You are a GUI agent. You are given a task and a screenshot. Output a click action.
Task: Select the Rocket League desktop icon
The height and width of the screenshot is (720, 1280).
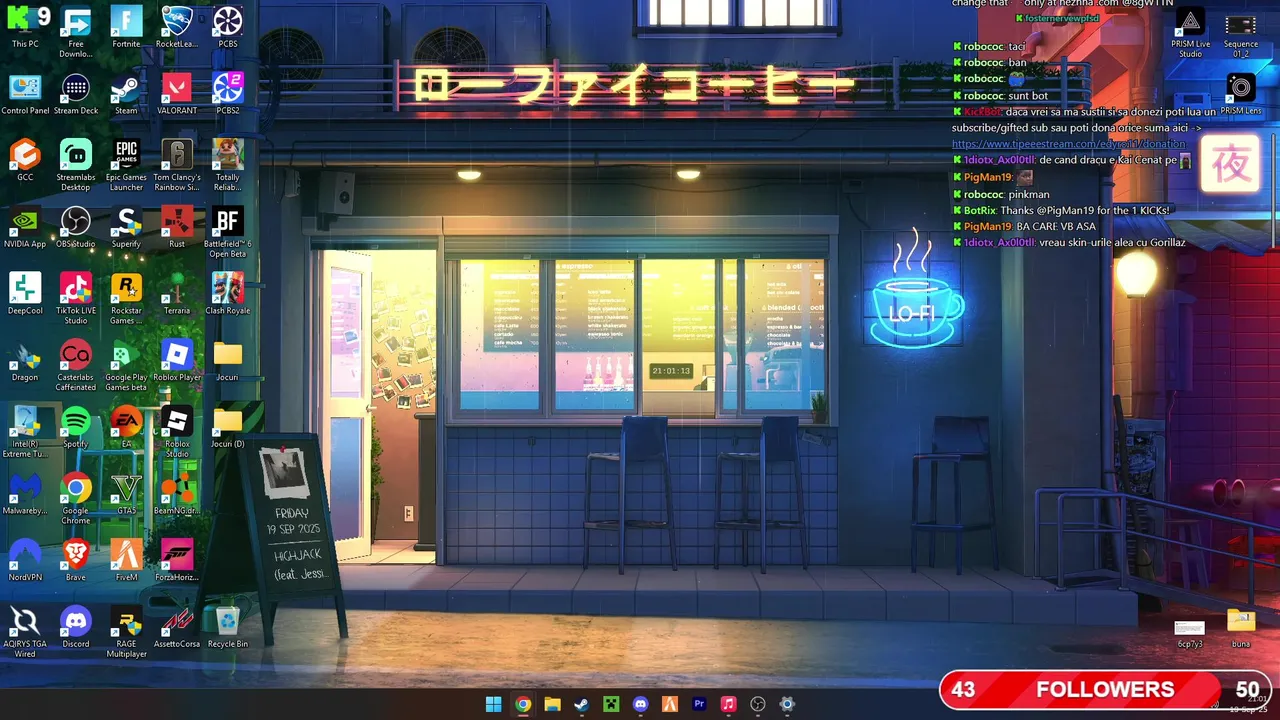click(x=177, y=28)
